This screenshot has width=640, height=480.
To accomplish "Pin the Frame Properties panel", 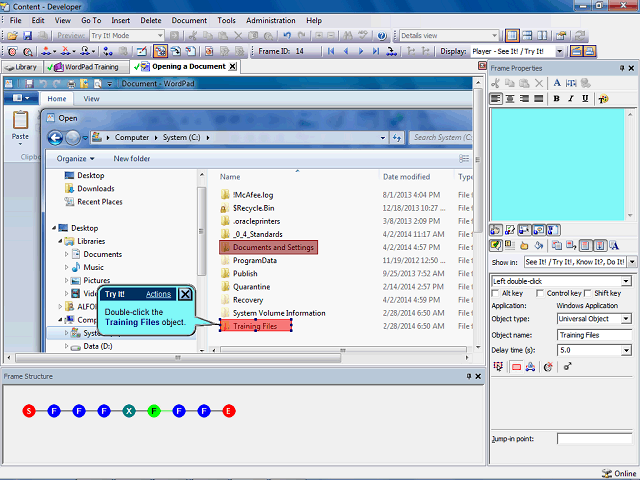I will (622, 68).
